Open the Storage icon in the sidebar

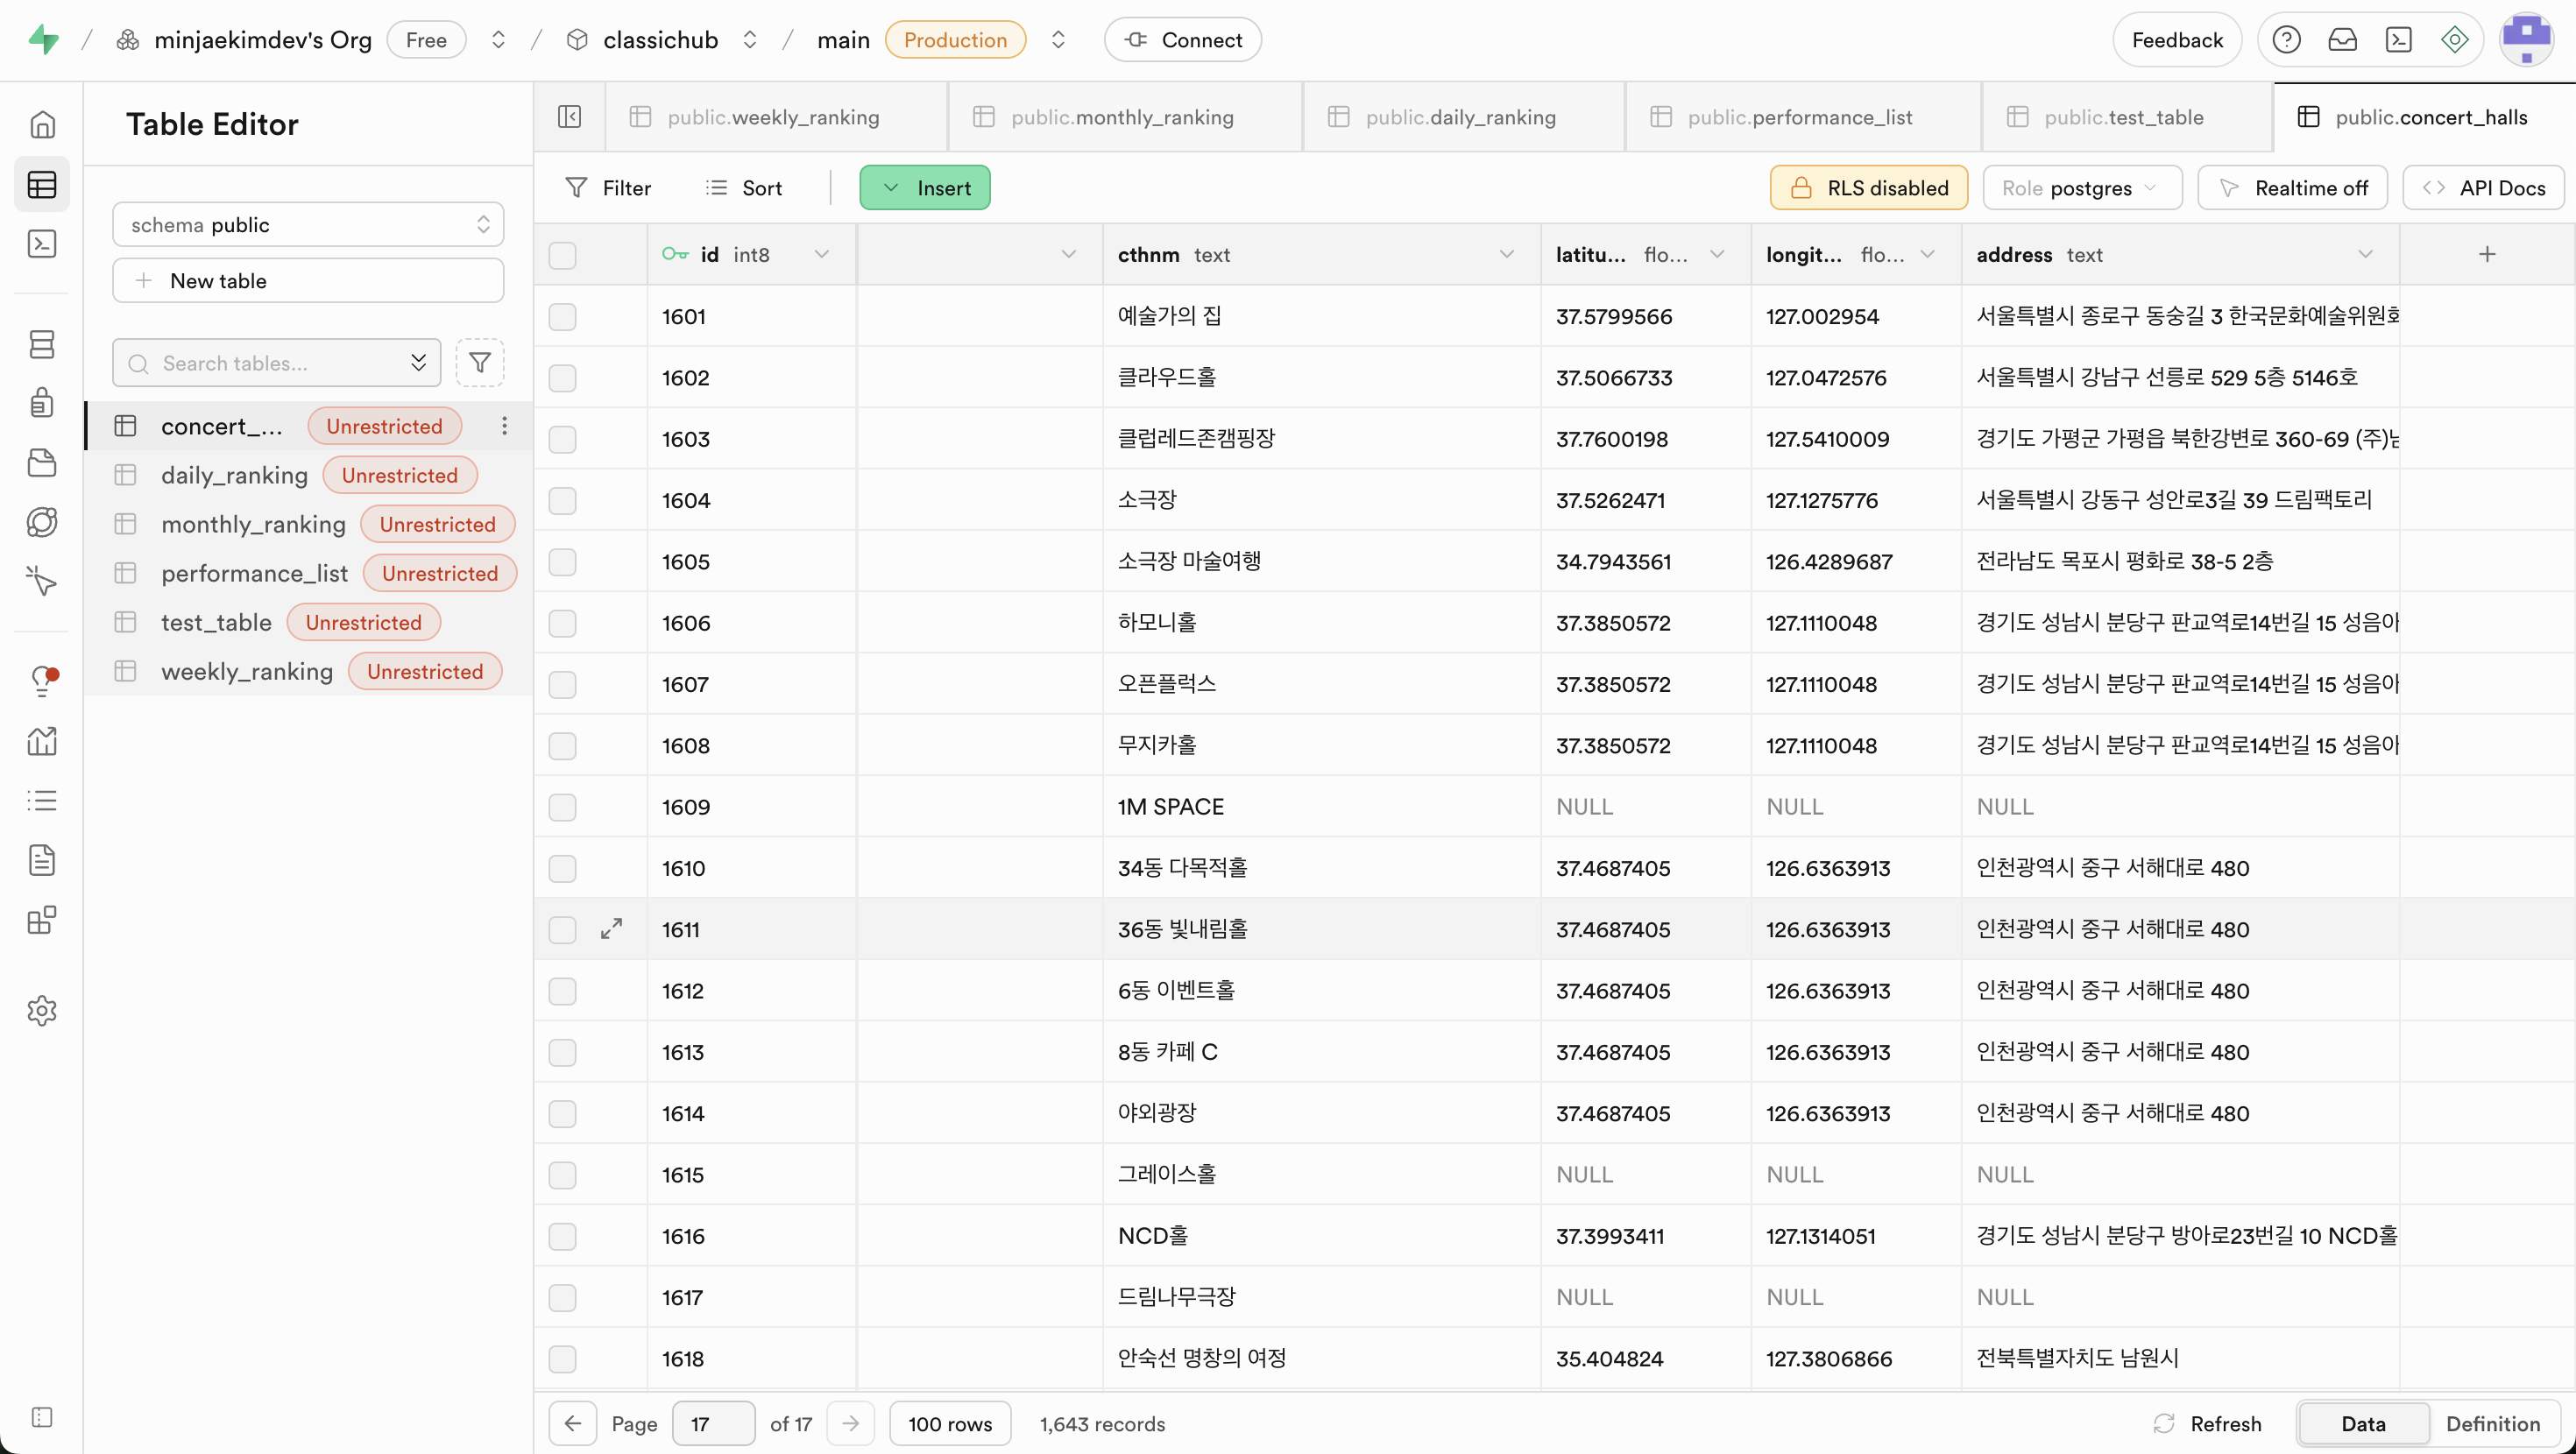42,462
